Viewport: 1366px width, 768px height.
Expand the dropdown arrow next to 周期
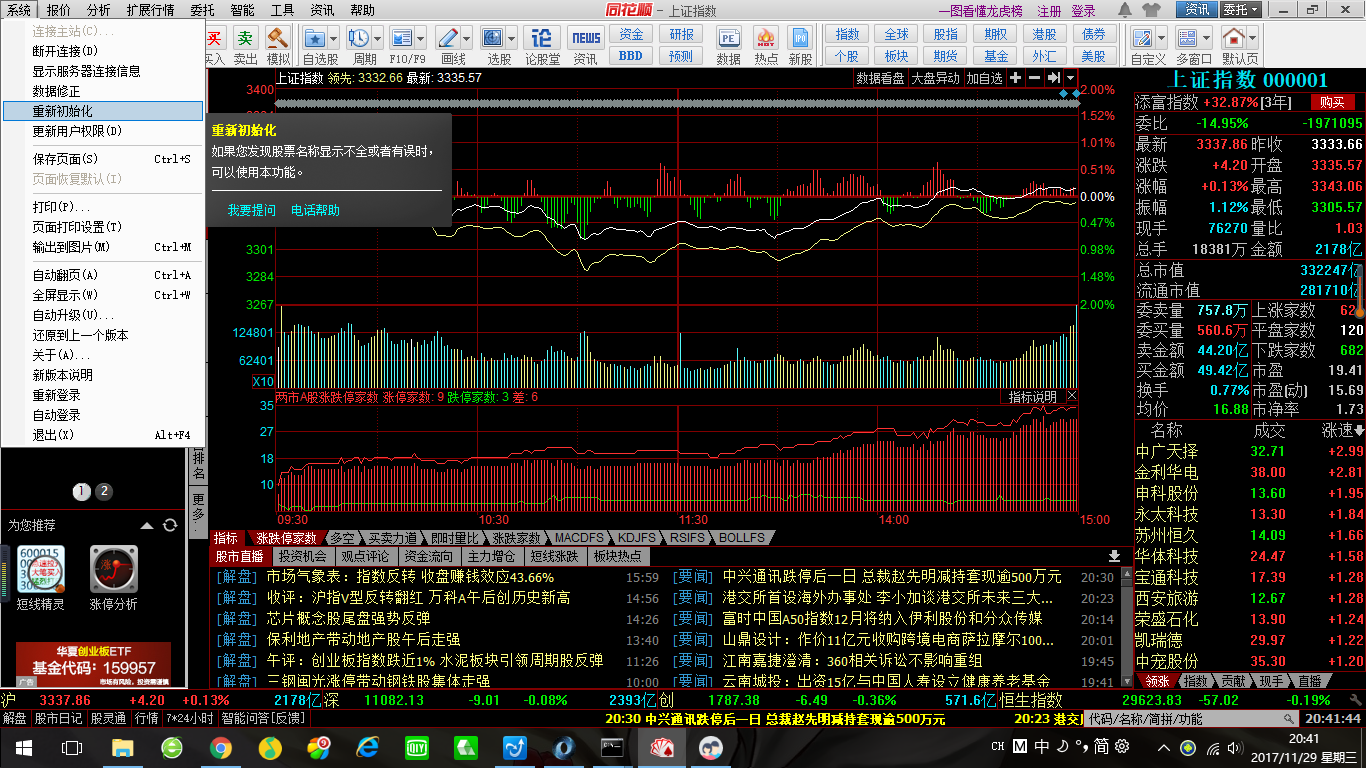point(378,38)
